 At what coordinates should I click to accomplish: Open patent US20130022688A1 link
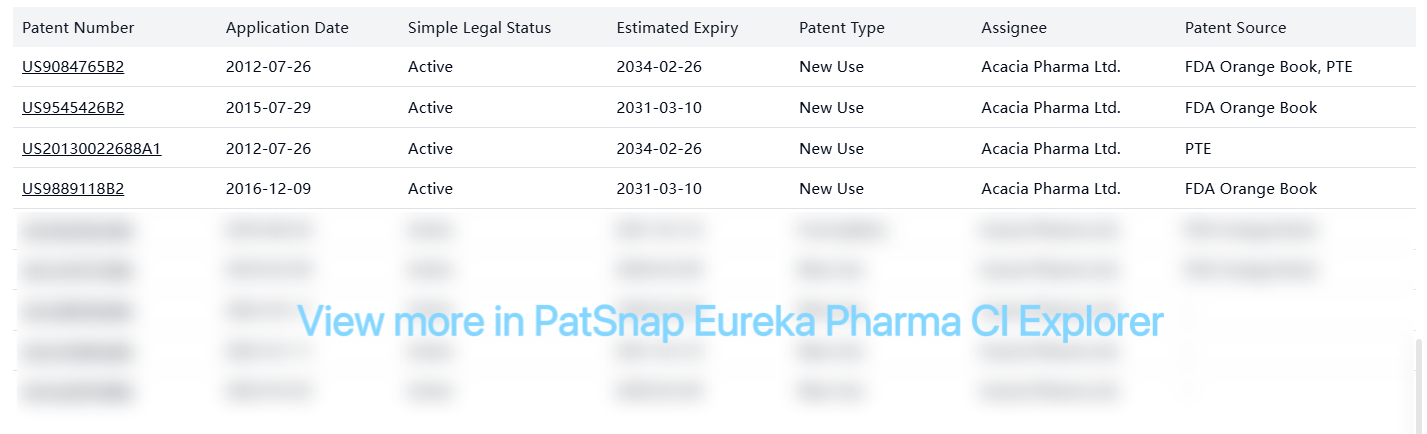tap(92, 149)
